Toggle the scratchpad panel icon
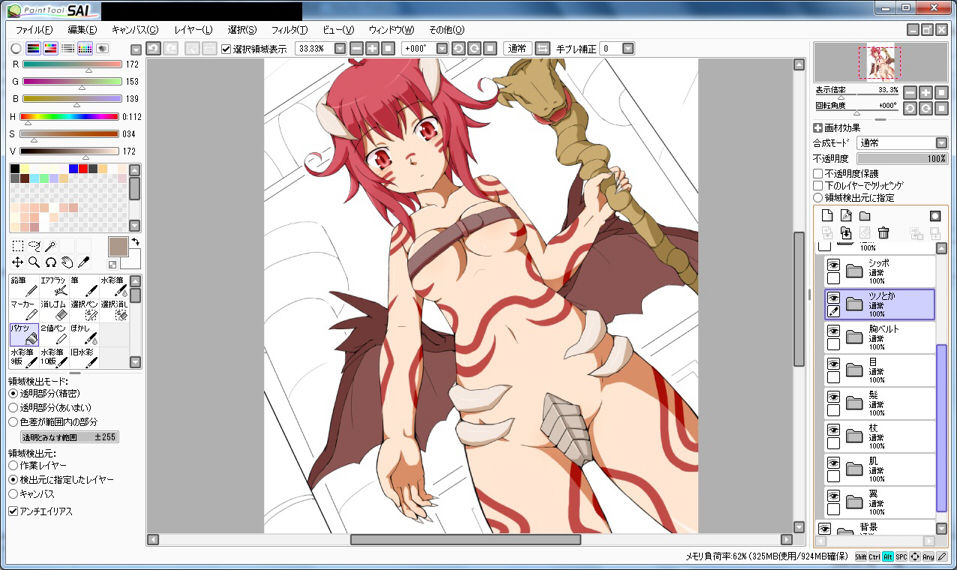 coord(102,48)
